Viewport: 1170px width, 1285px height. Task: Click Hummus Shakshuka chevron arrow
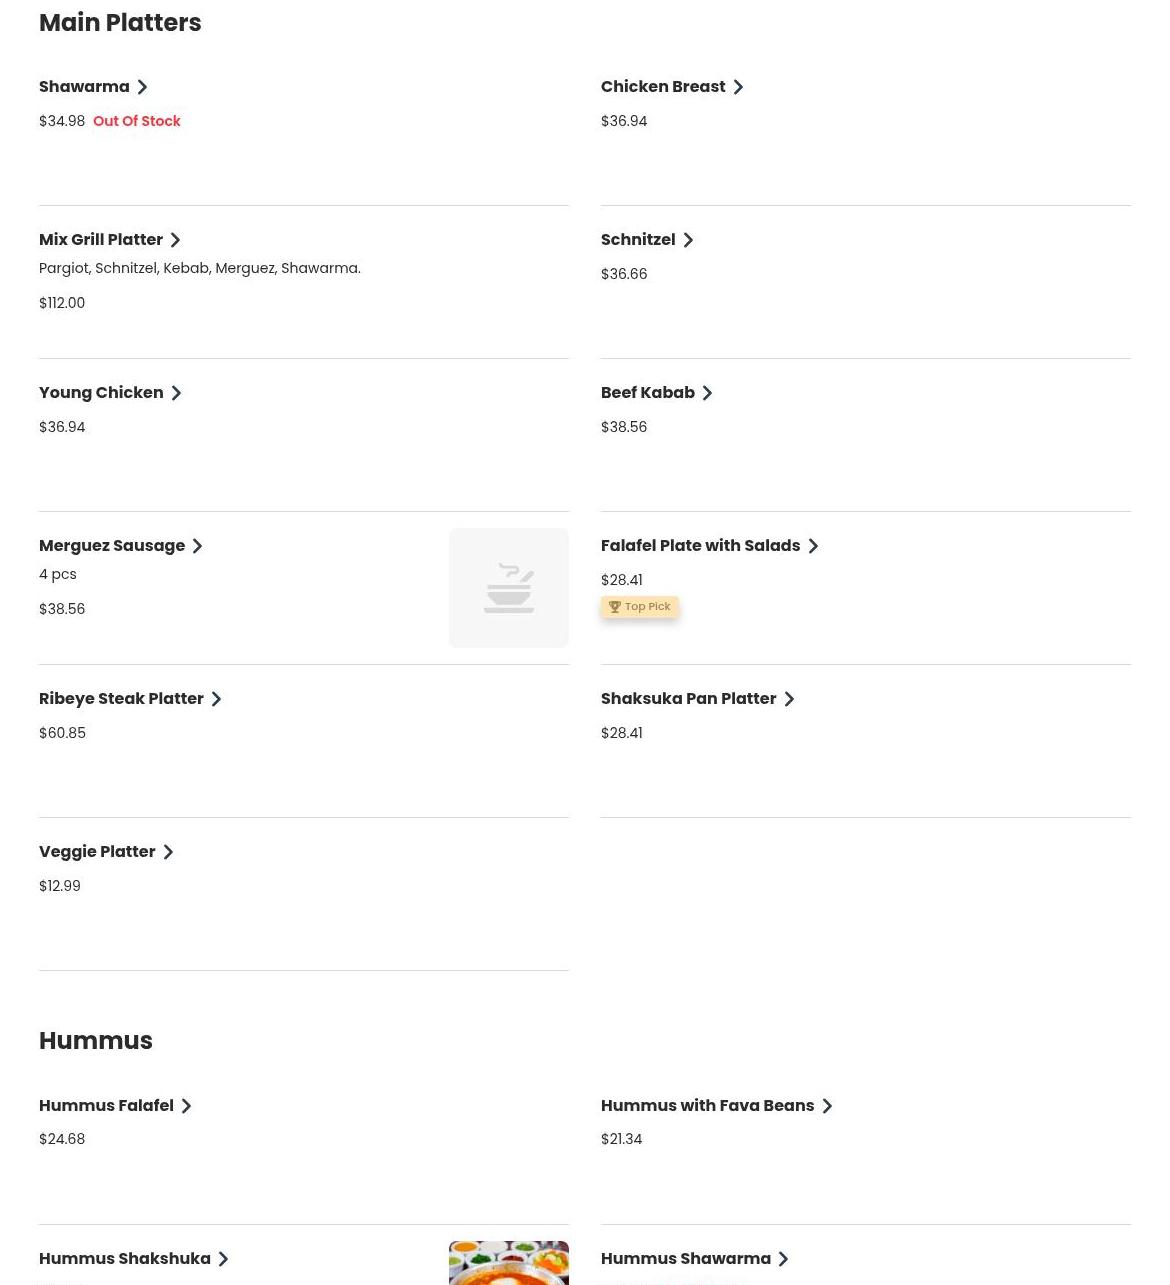click(x=223, y=1259)
